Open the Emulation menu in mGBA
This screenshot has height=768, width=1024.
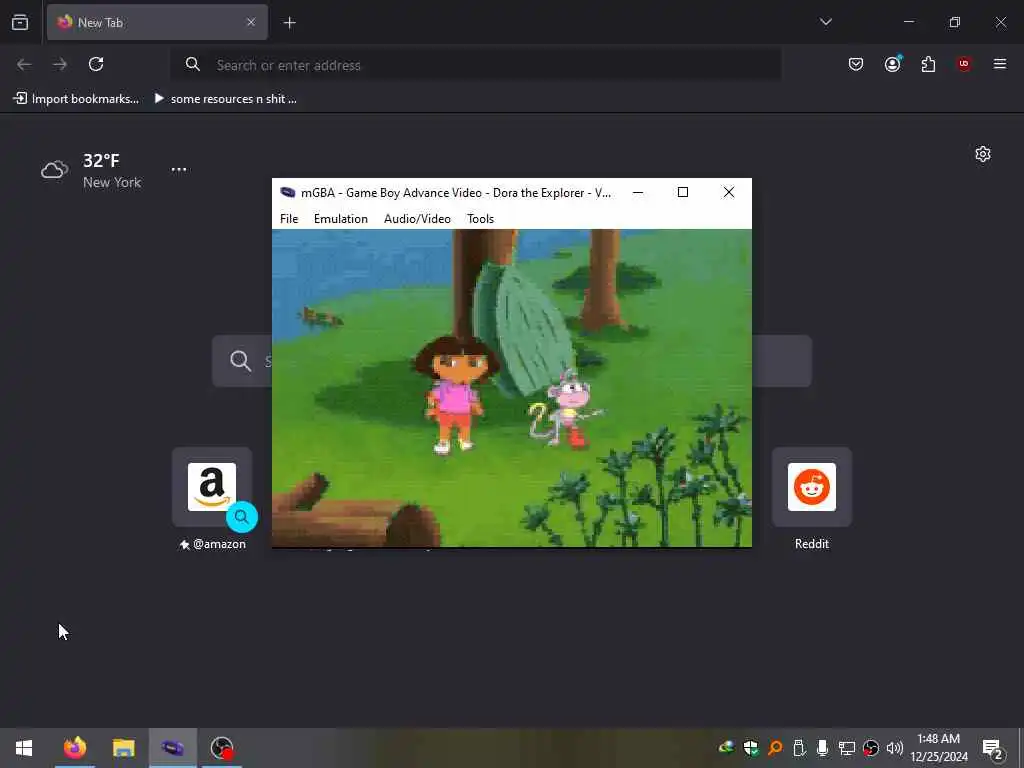(340, 219)
